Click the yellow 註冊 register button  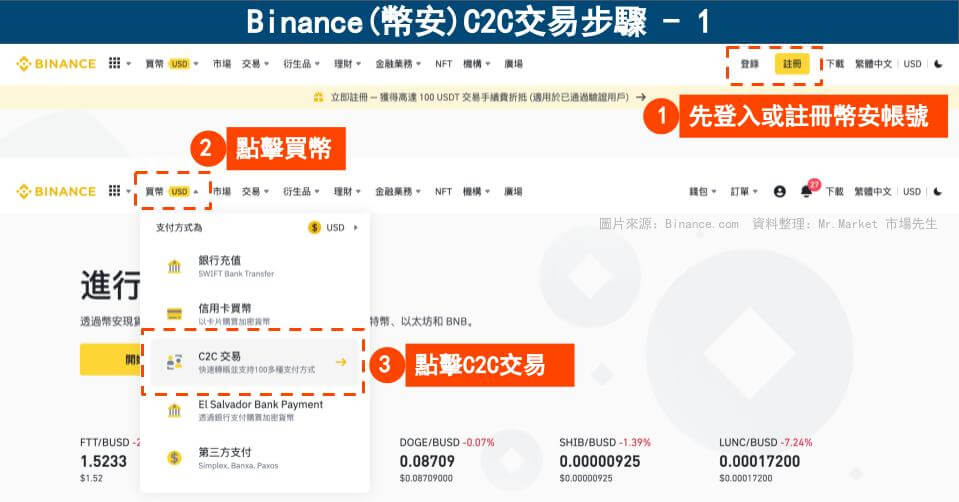click(x=792, y=64)
